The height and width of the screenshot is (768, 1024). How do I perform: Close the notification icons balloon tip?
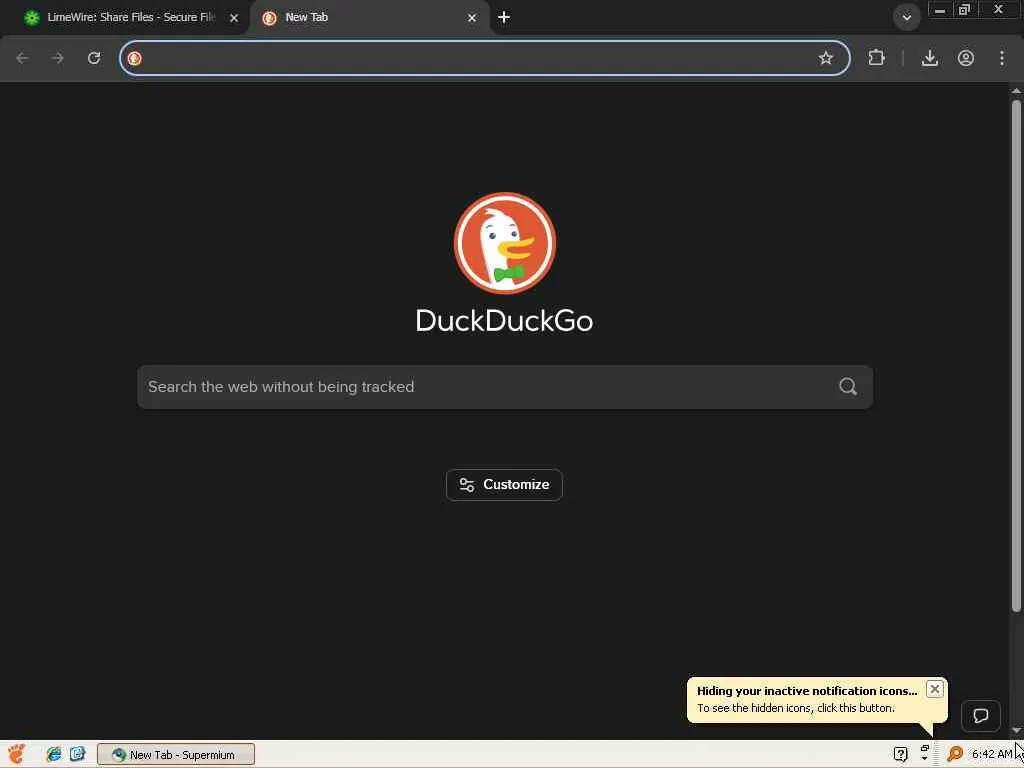point(935,689)
